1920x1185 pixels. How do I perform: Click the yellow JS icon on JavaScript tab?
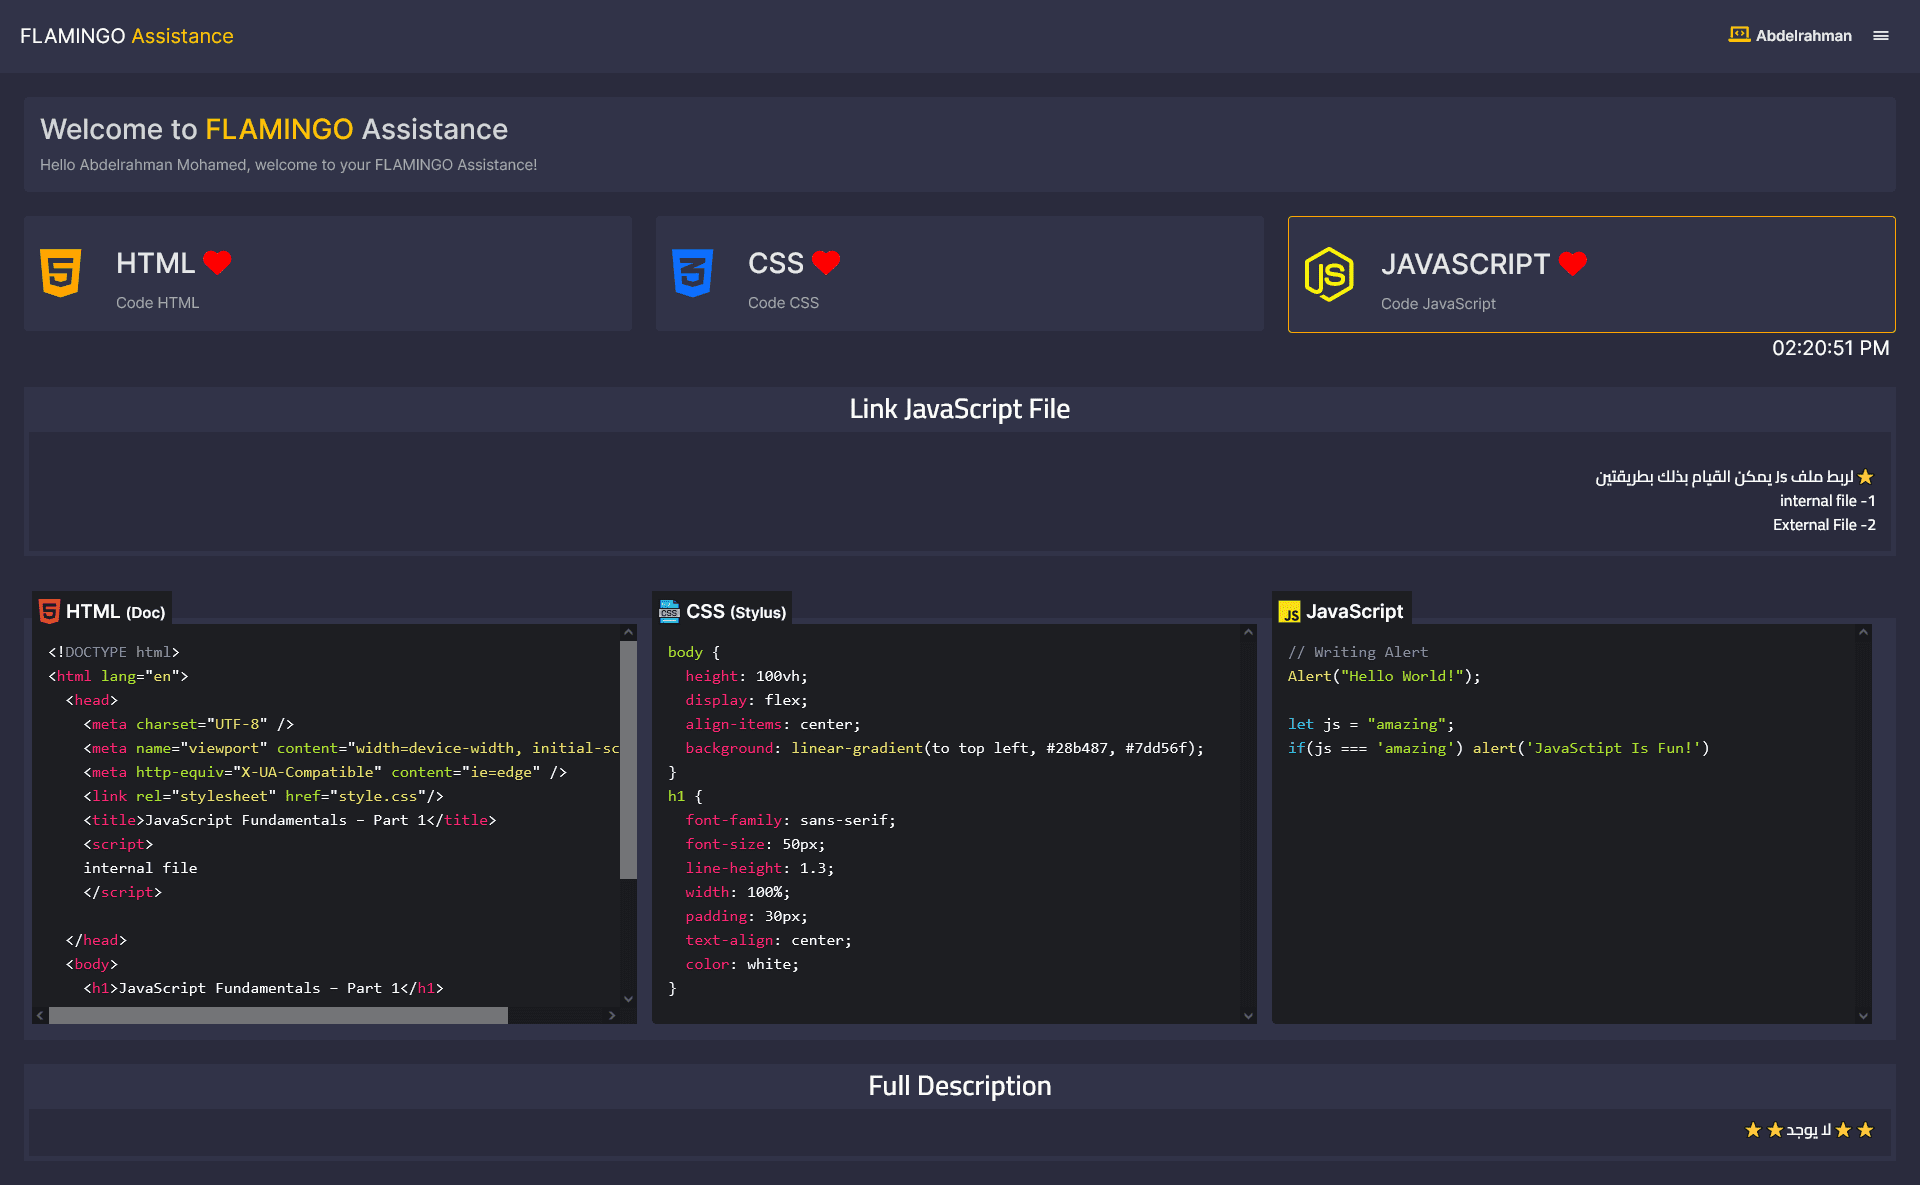click(1290, 612)
